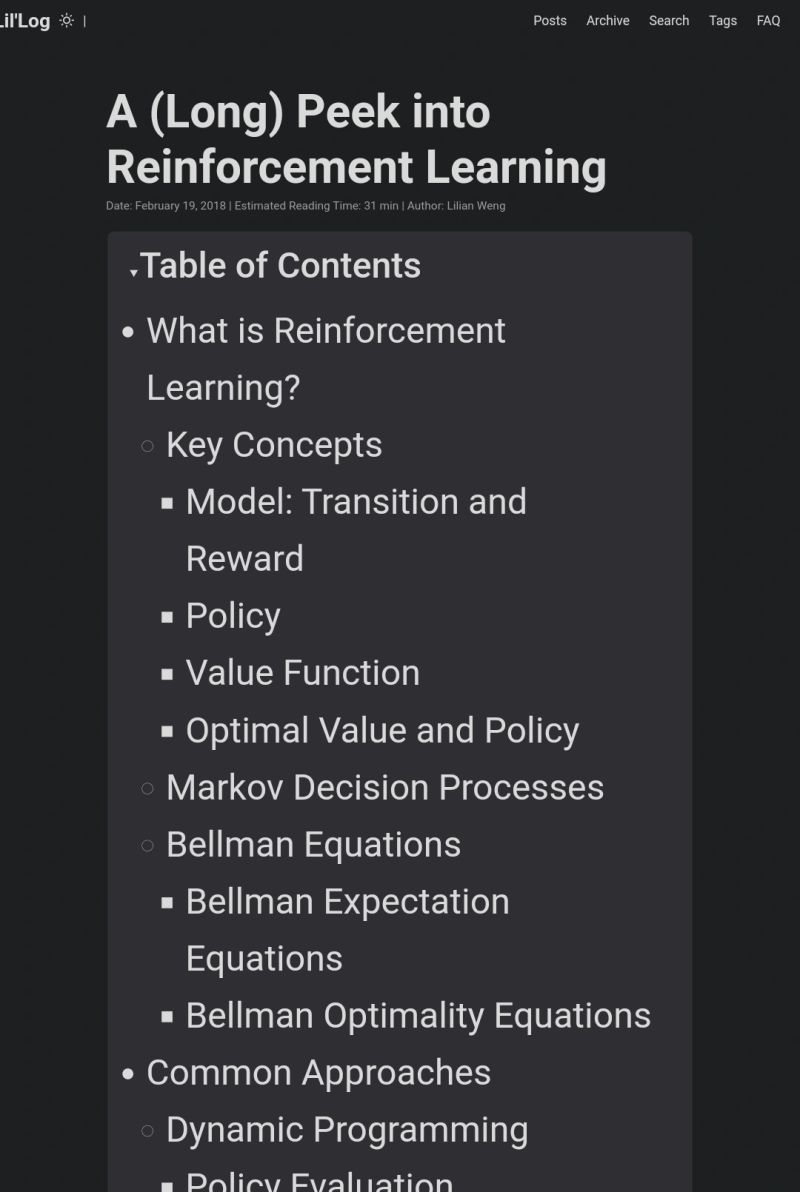The width and height of the screenshot is (800, 1192).
Task: Open the Posts menu item
Action: pyautogui.click(x=550, y=21)
